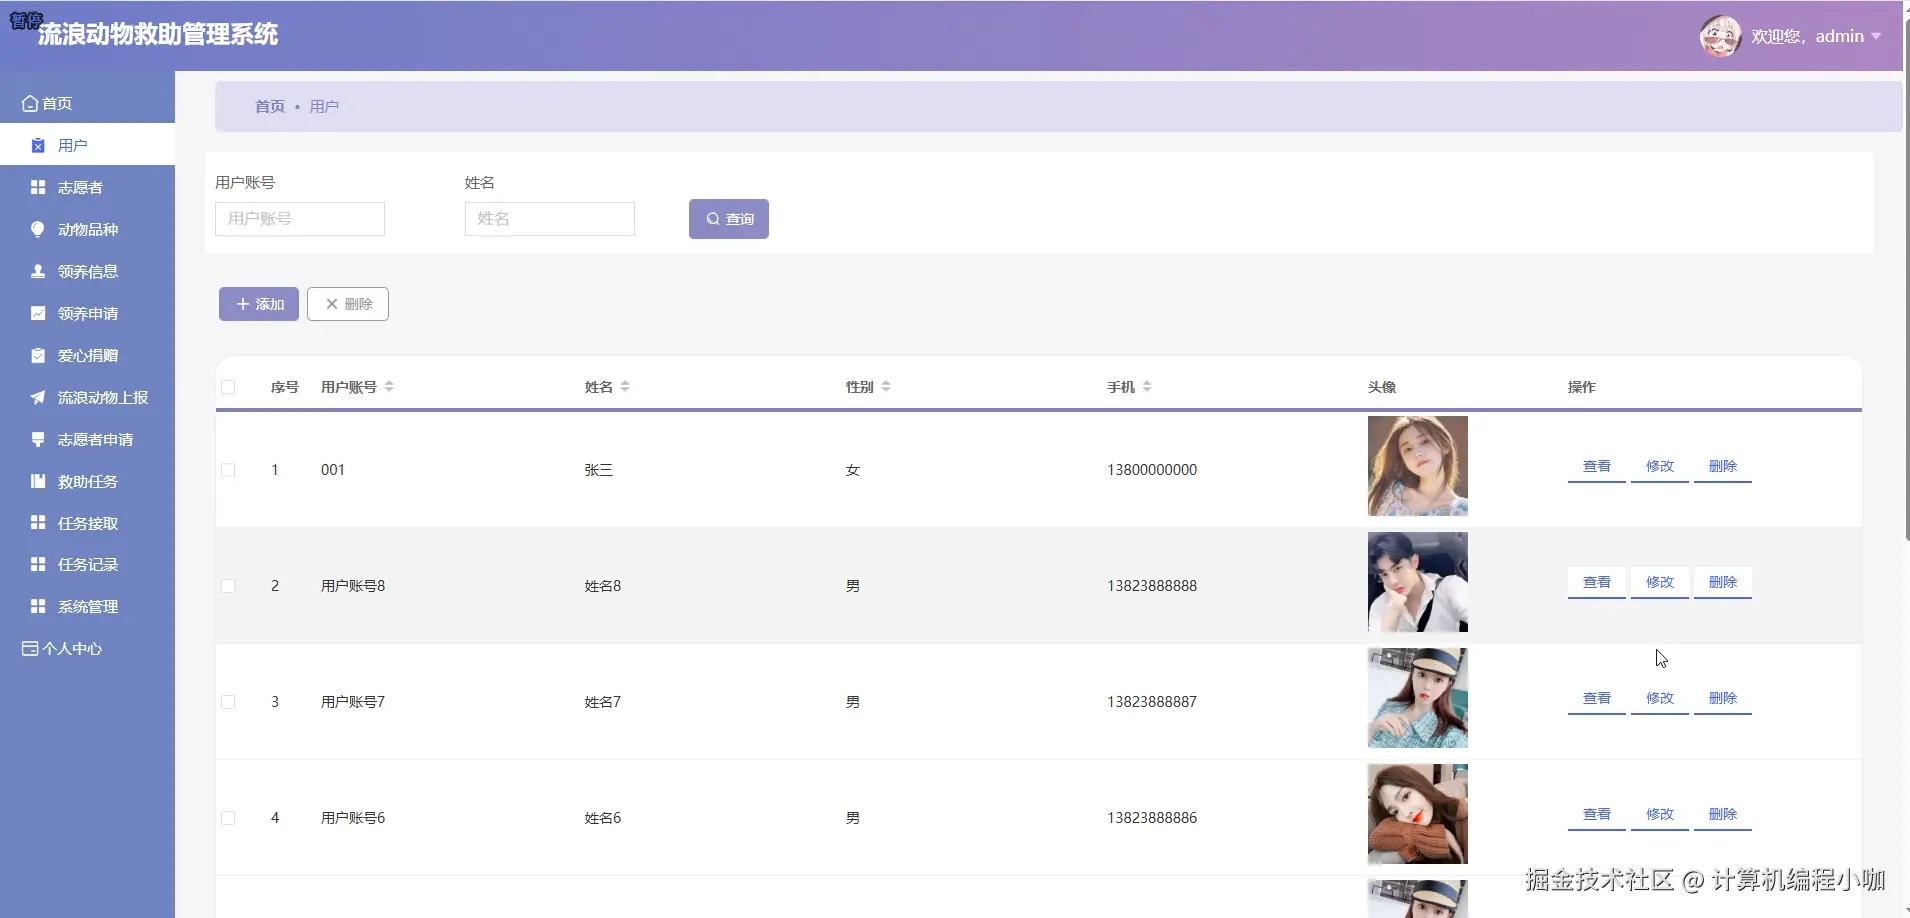
Task: Tick the checkbox for 用户账号7 row
Action: click(228, 702)
